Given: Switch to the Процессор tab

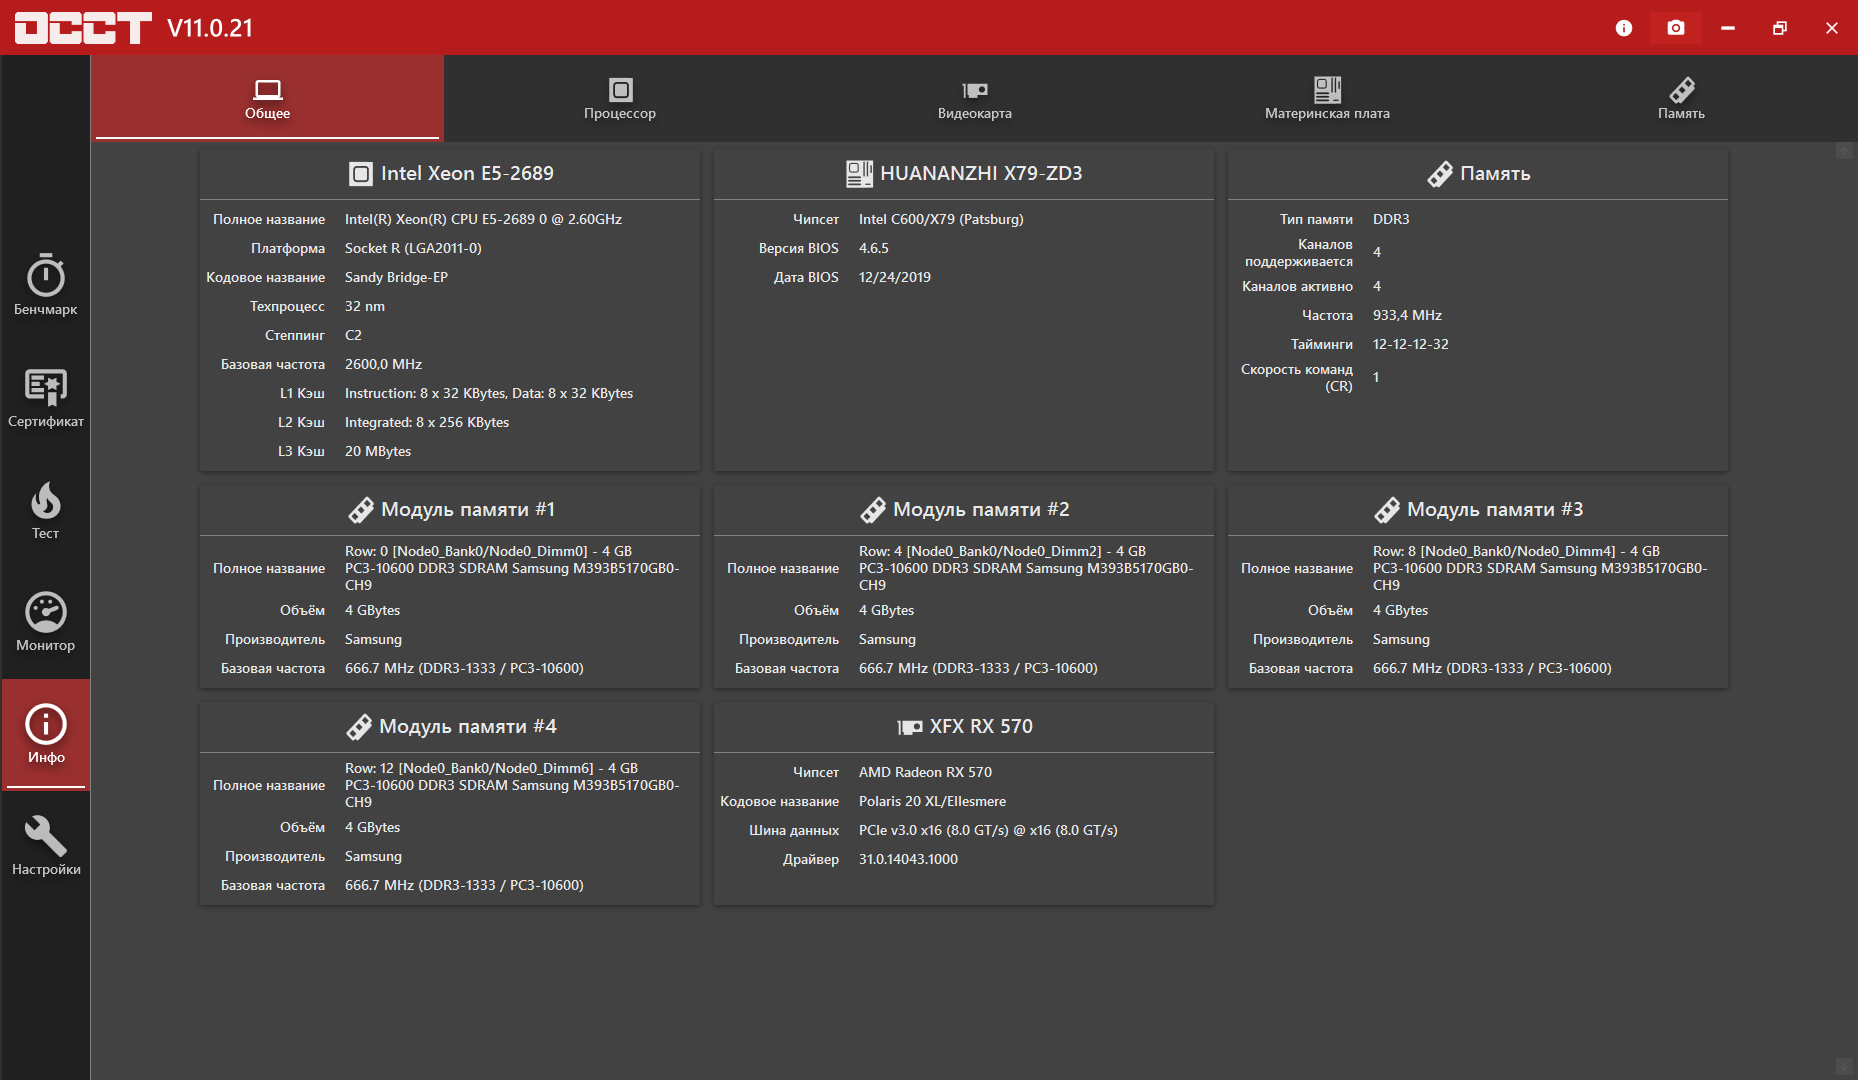Looking at the screenshot, I should pyautogui.click(x=620, y=98).
